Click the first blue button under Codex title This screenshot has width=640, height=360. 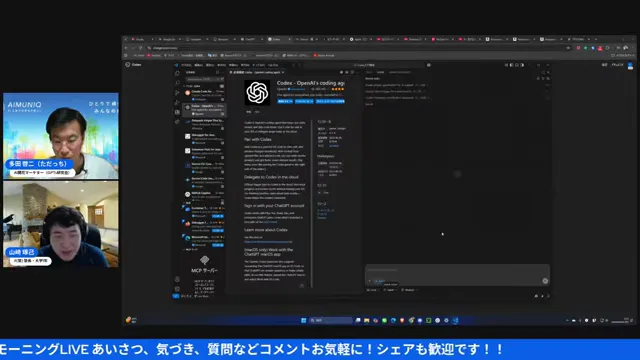click(285, 101)
